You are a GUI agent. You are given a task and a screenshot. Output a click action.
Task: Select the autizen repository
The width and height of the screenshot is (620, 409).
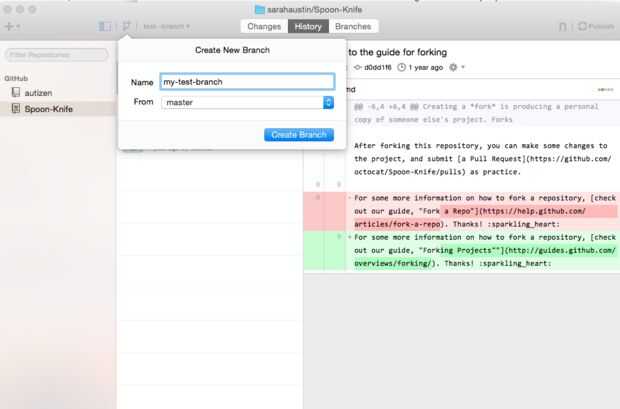tap(58, 93)
